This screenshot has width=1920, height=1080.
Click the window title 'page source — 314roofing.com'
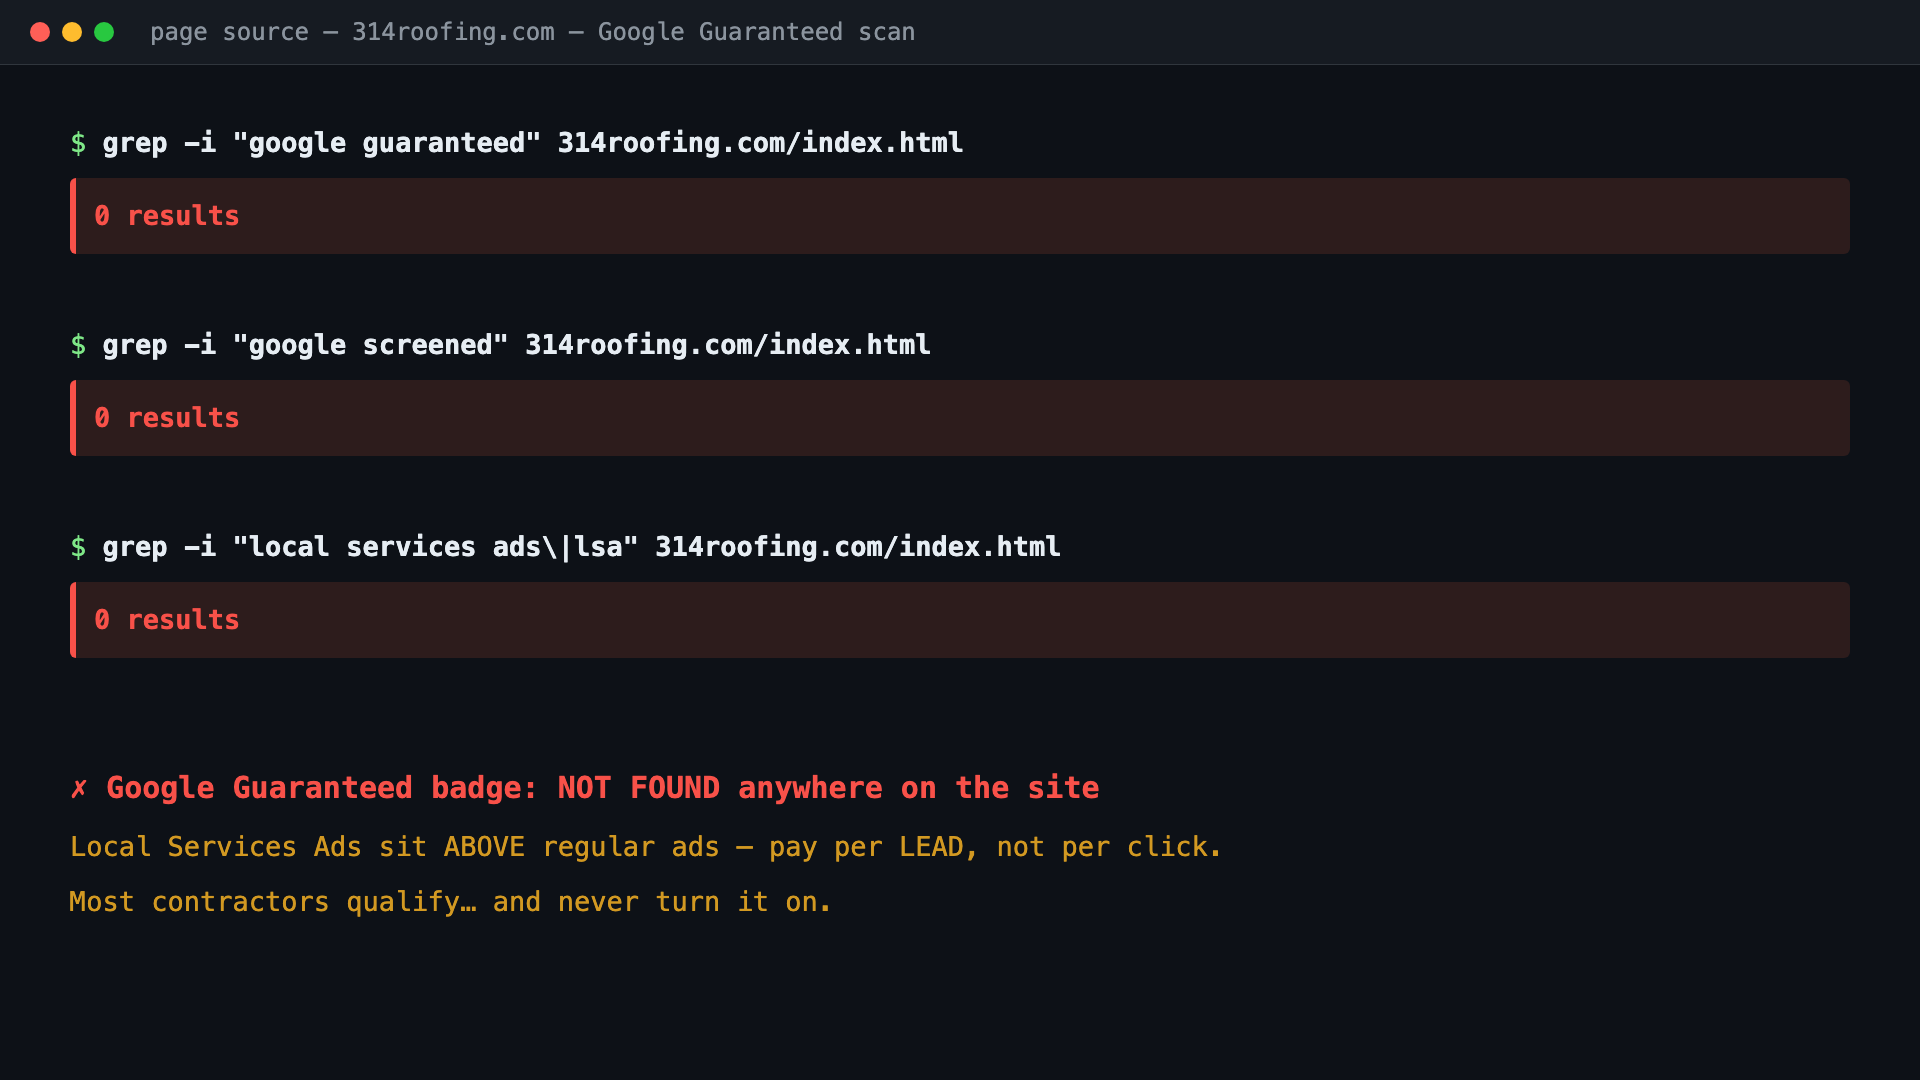(x=352, y=32)
